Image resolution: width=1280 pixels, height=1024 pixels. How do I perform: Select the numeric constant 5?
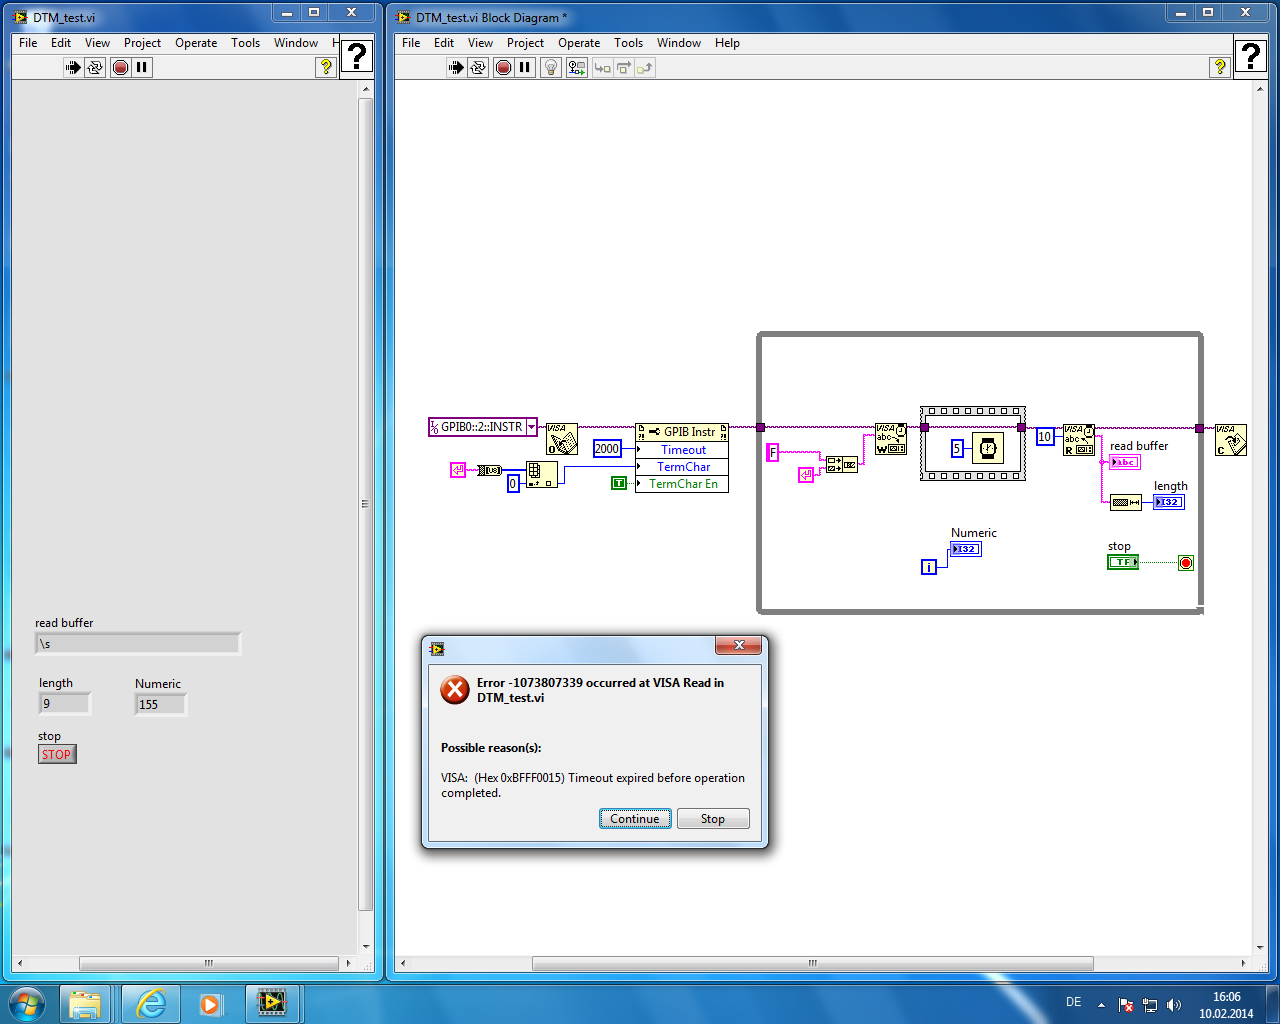click(x=957, y=448)
